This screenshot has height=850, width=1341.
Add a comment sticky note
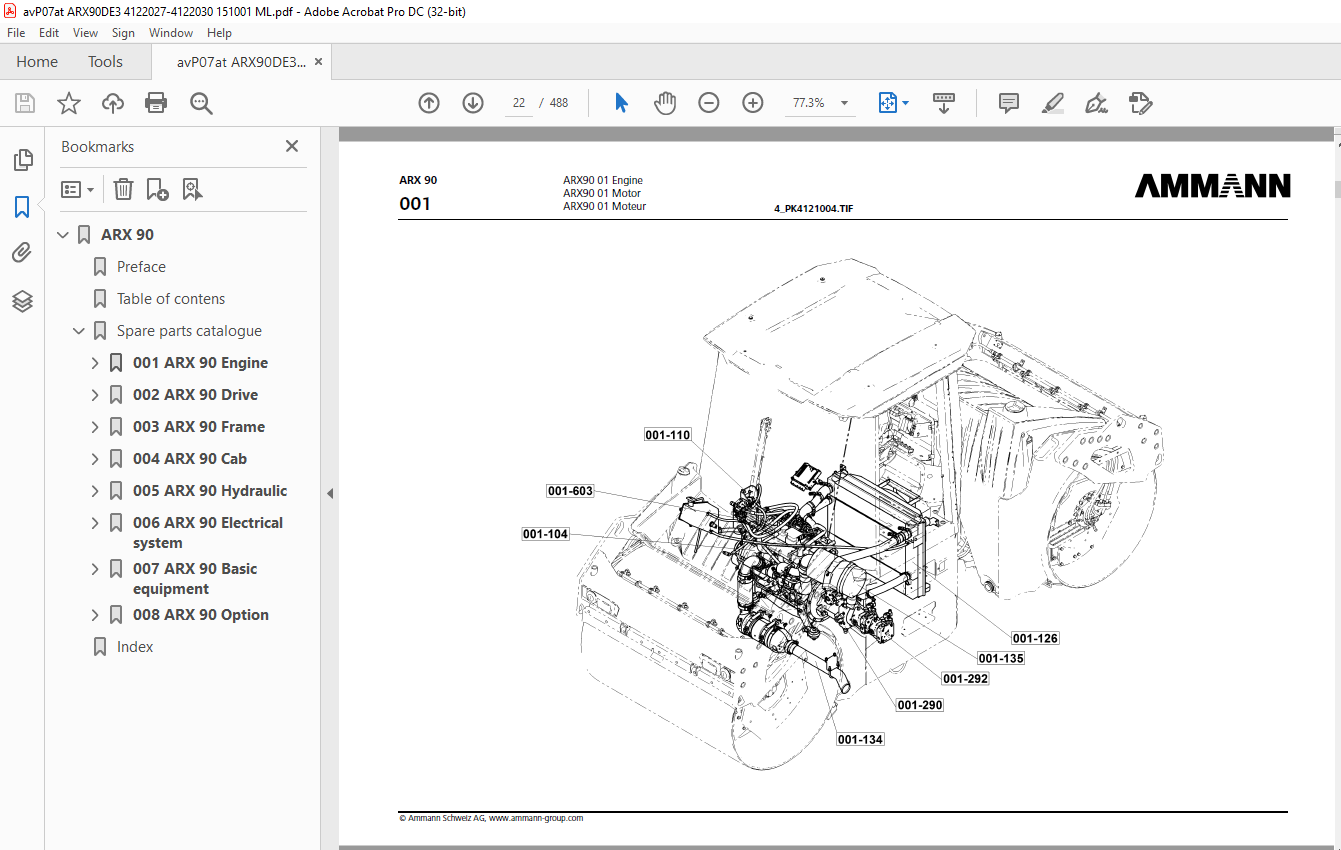click(1009, 103)
